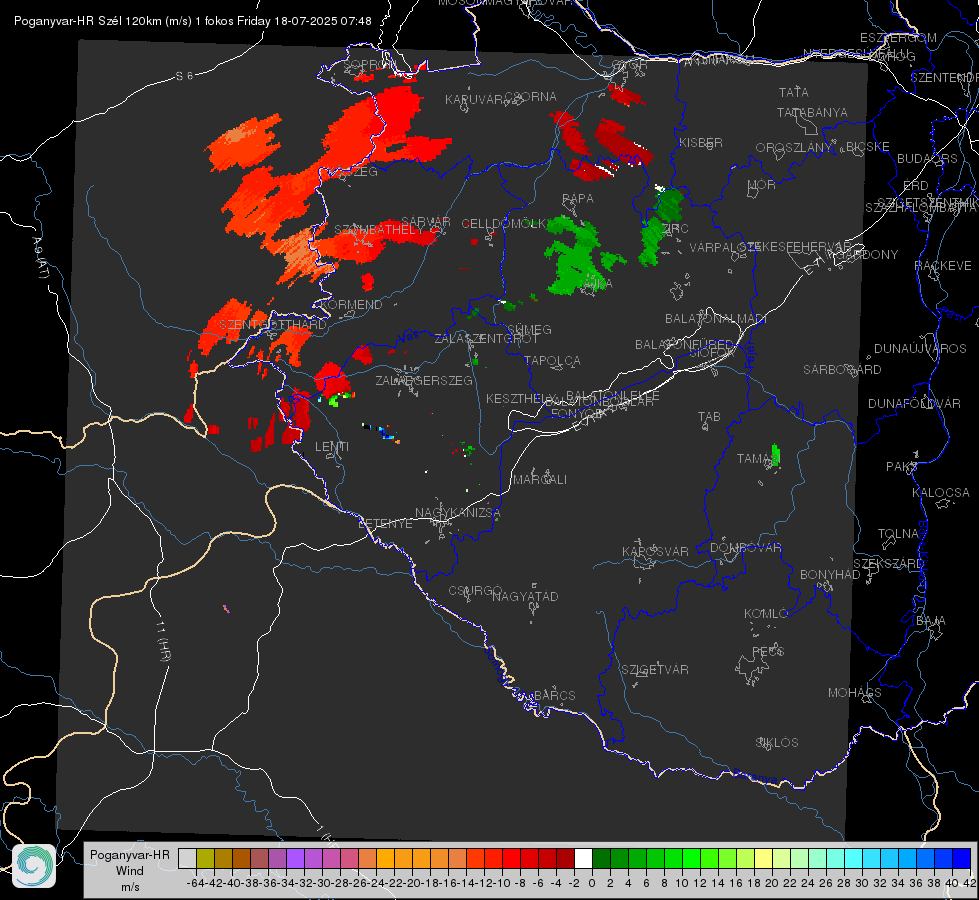
Task: Click the NAGYATAD city label
Action: pyautogui.click(x=525, y=596)
